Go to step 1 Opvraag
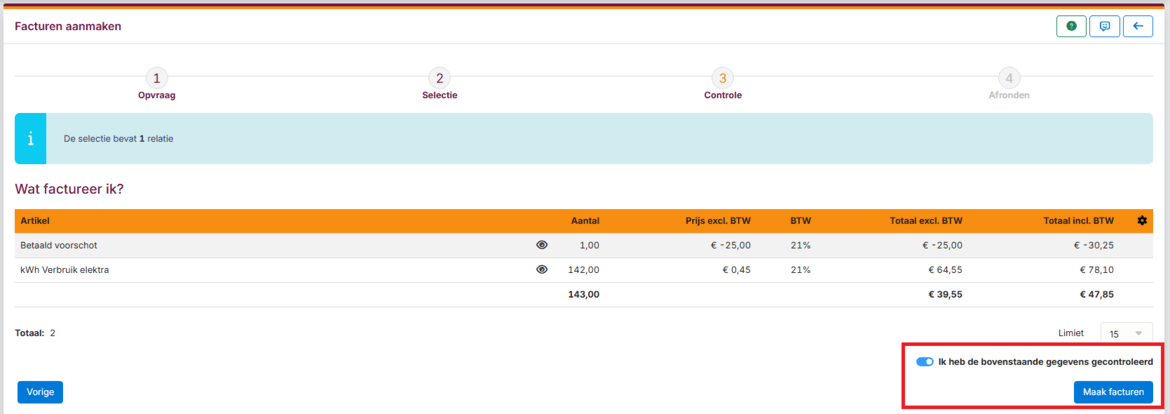Image resolution: width=1170 pixels, height=414 pixels. 157,84
